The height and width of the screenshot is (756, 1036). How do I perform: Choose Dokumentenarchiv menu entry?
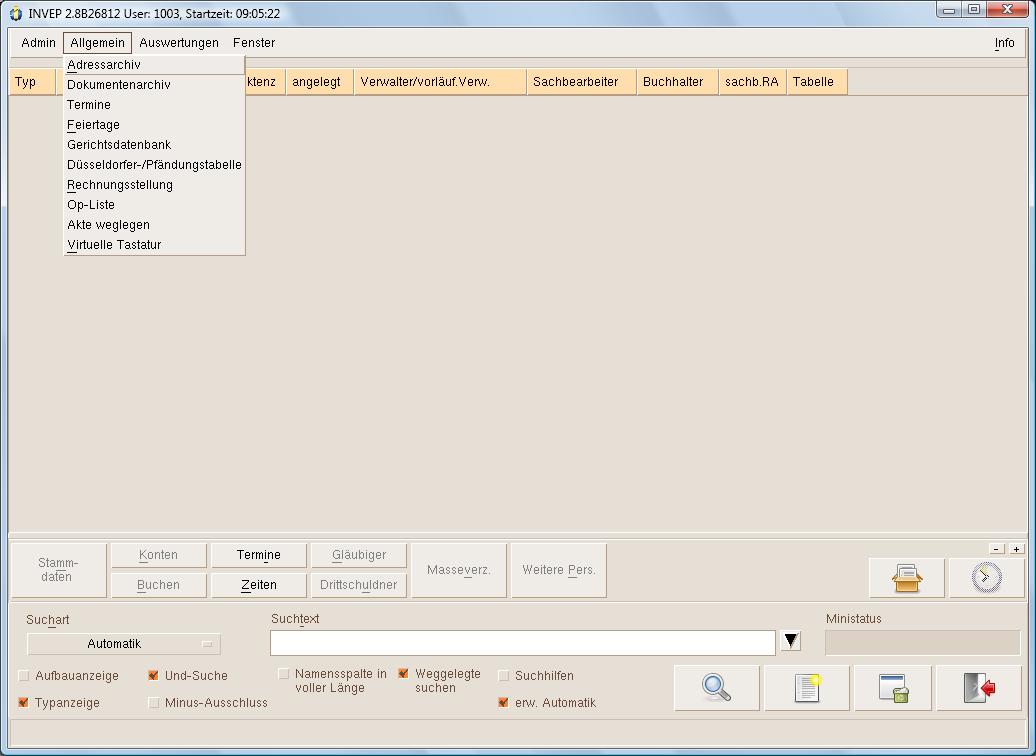(x=154, y=85)
